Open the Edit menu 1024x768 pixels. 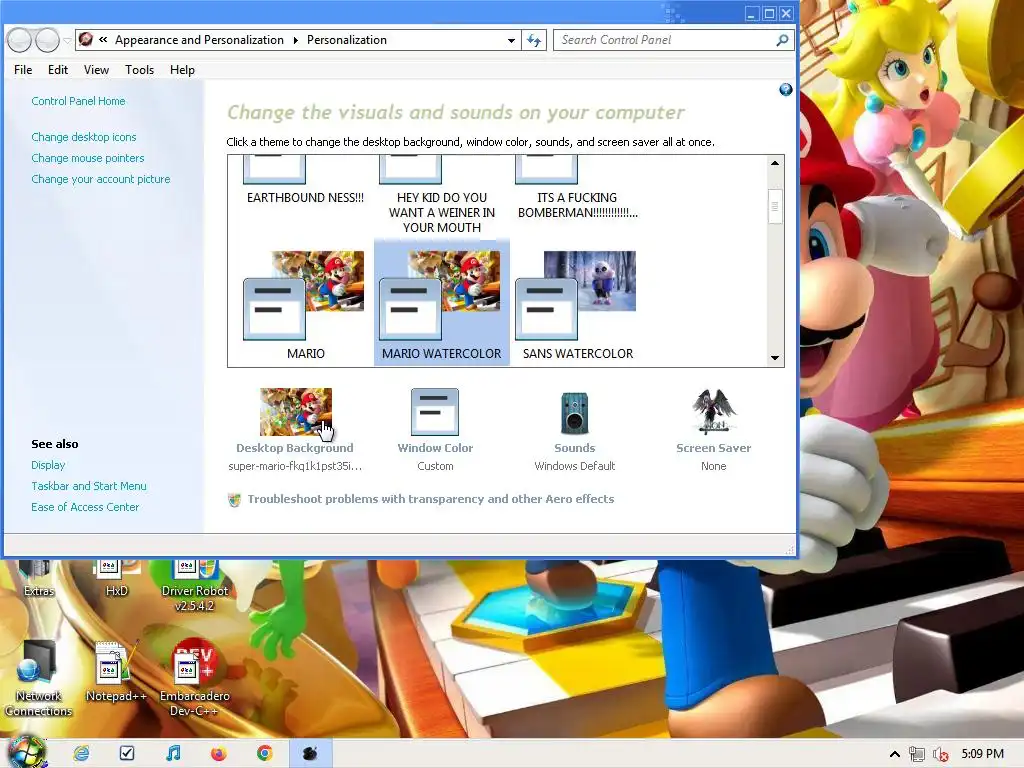(x=57, y=70)
